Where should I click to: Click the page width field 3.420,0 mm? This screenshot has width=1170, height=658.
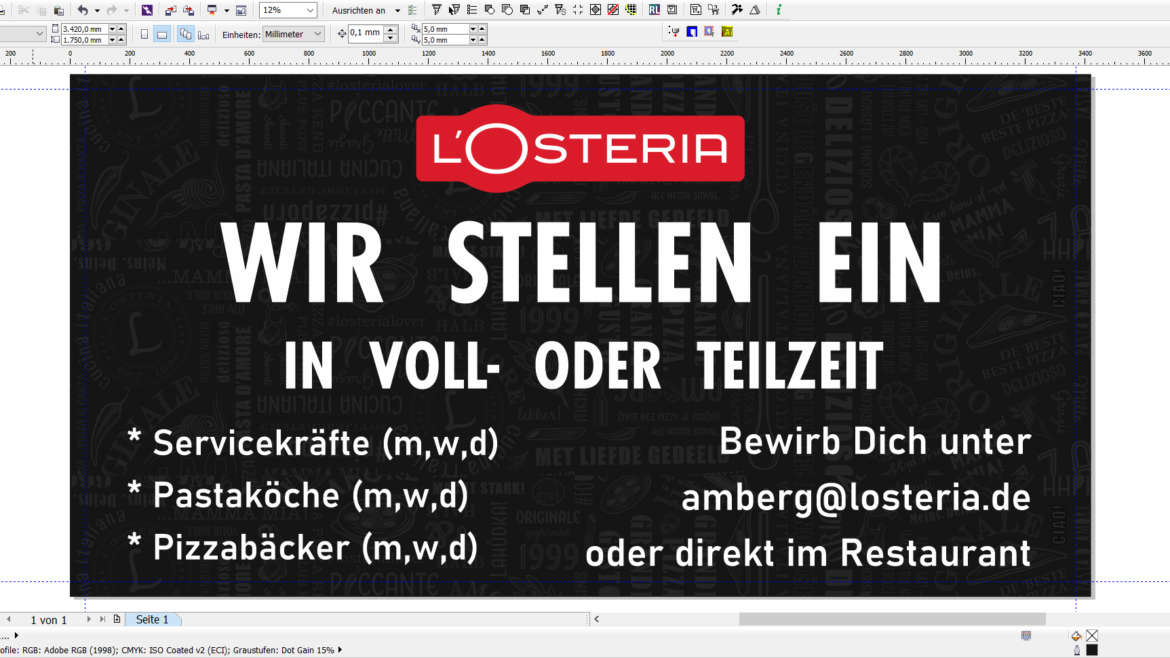[84, 29]
